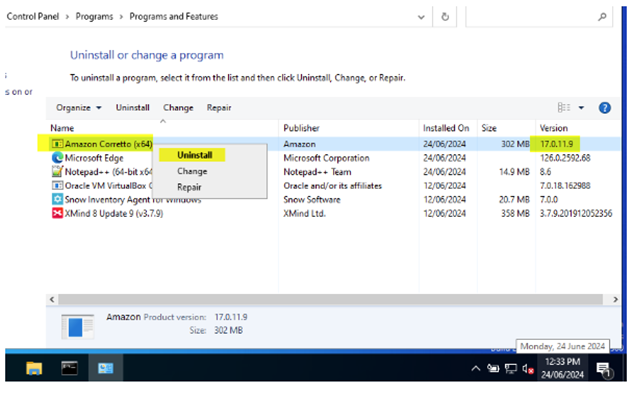Click the 14.9 MB size cell

[x=514, y=172]
